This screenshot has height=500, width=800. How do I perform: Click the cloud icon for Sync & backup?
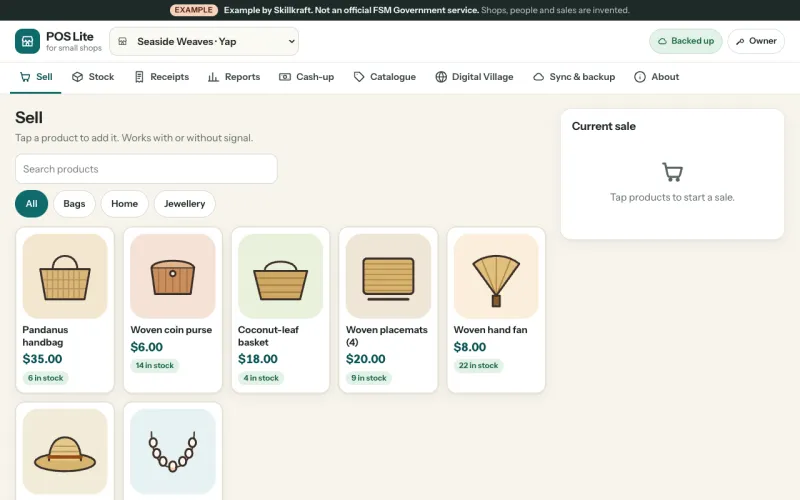click(538, 77)
